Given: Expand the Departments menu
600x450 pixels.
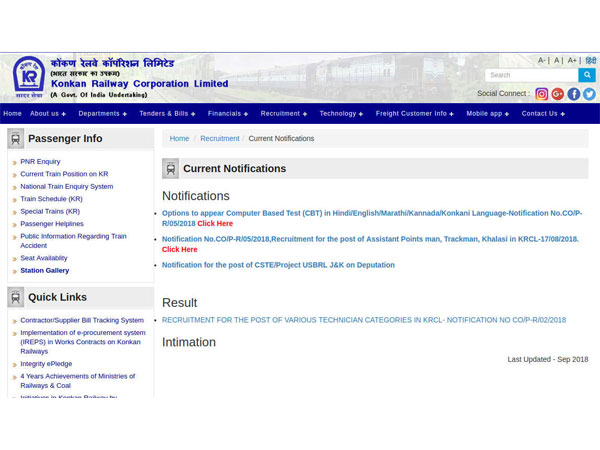Looking at the screenshot, I should click(103, 114).
